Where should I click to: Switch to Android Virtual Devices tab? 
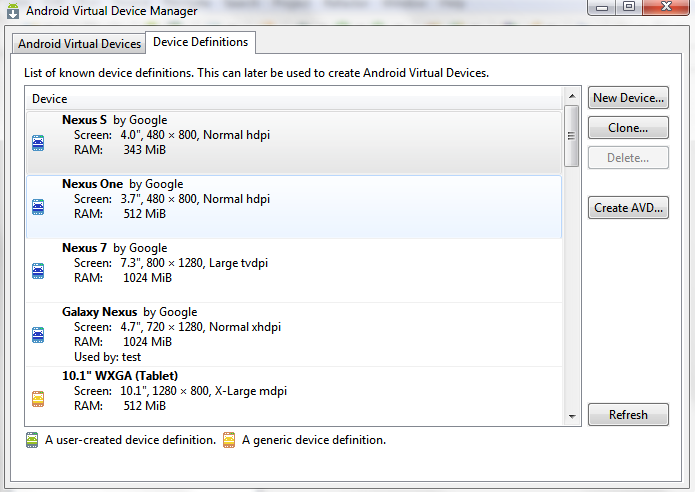pos(79,44)
